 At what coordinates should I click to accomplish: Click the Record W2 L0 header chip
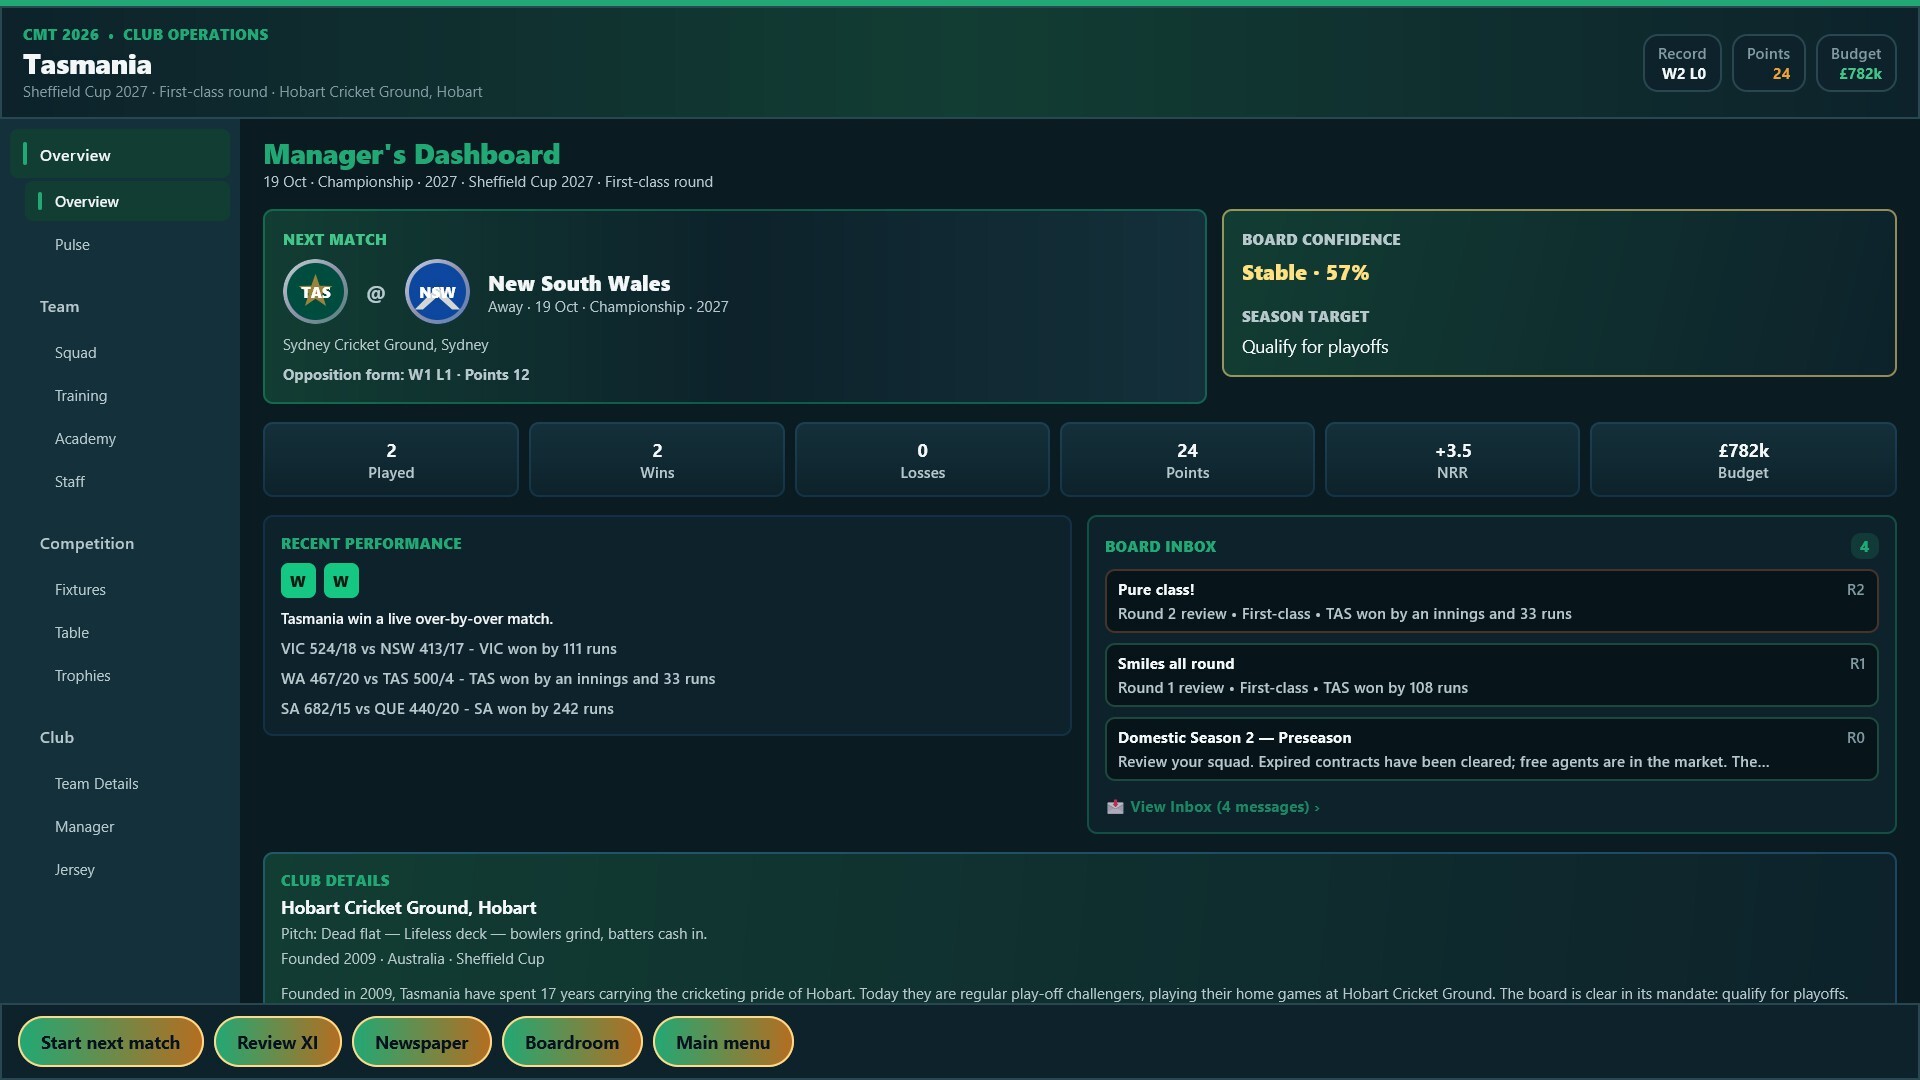1682,63
